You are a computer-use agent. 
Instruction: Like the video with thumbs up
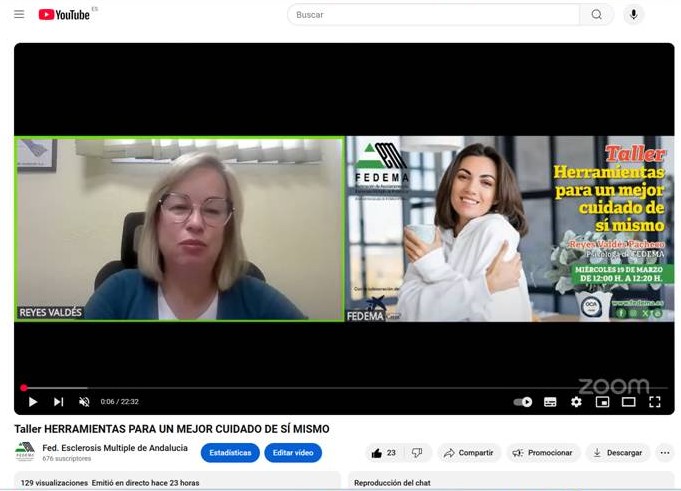(384, 453)
